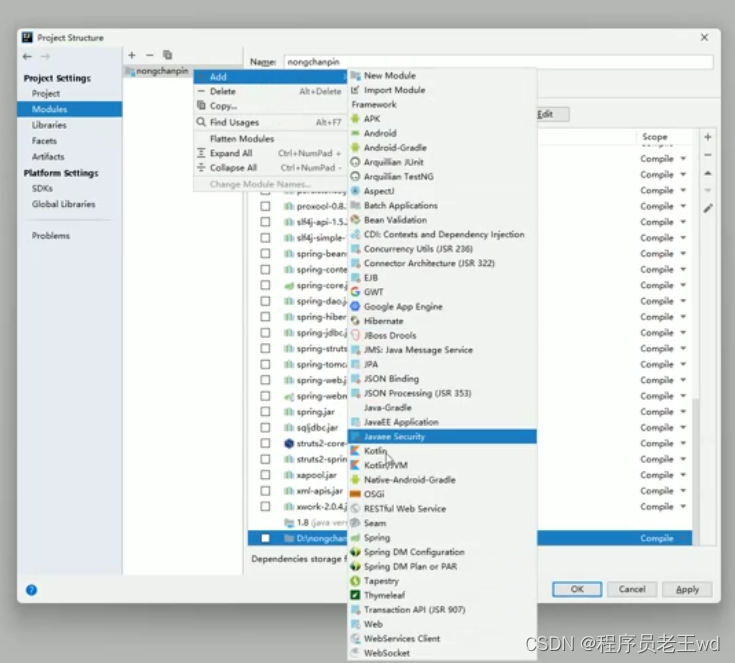Select Arquillian TestNG framework
The height and width of the screenshot is (663, 735).
pyautogui.click(x=442, y=177)
